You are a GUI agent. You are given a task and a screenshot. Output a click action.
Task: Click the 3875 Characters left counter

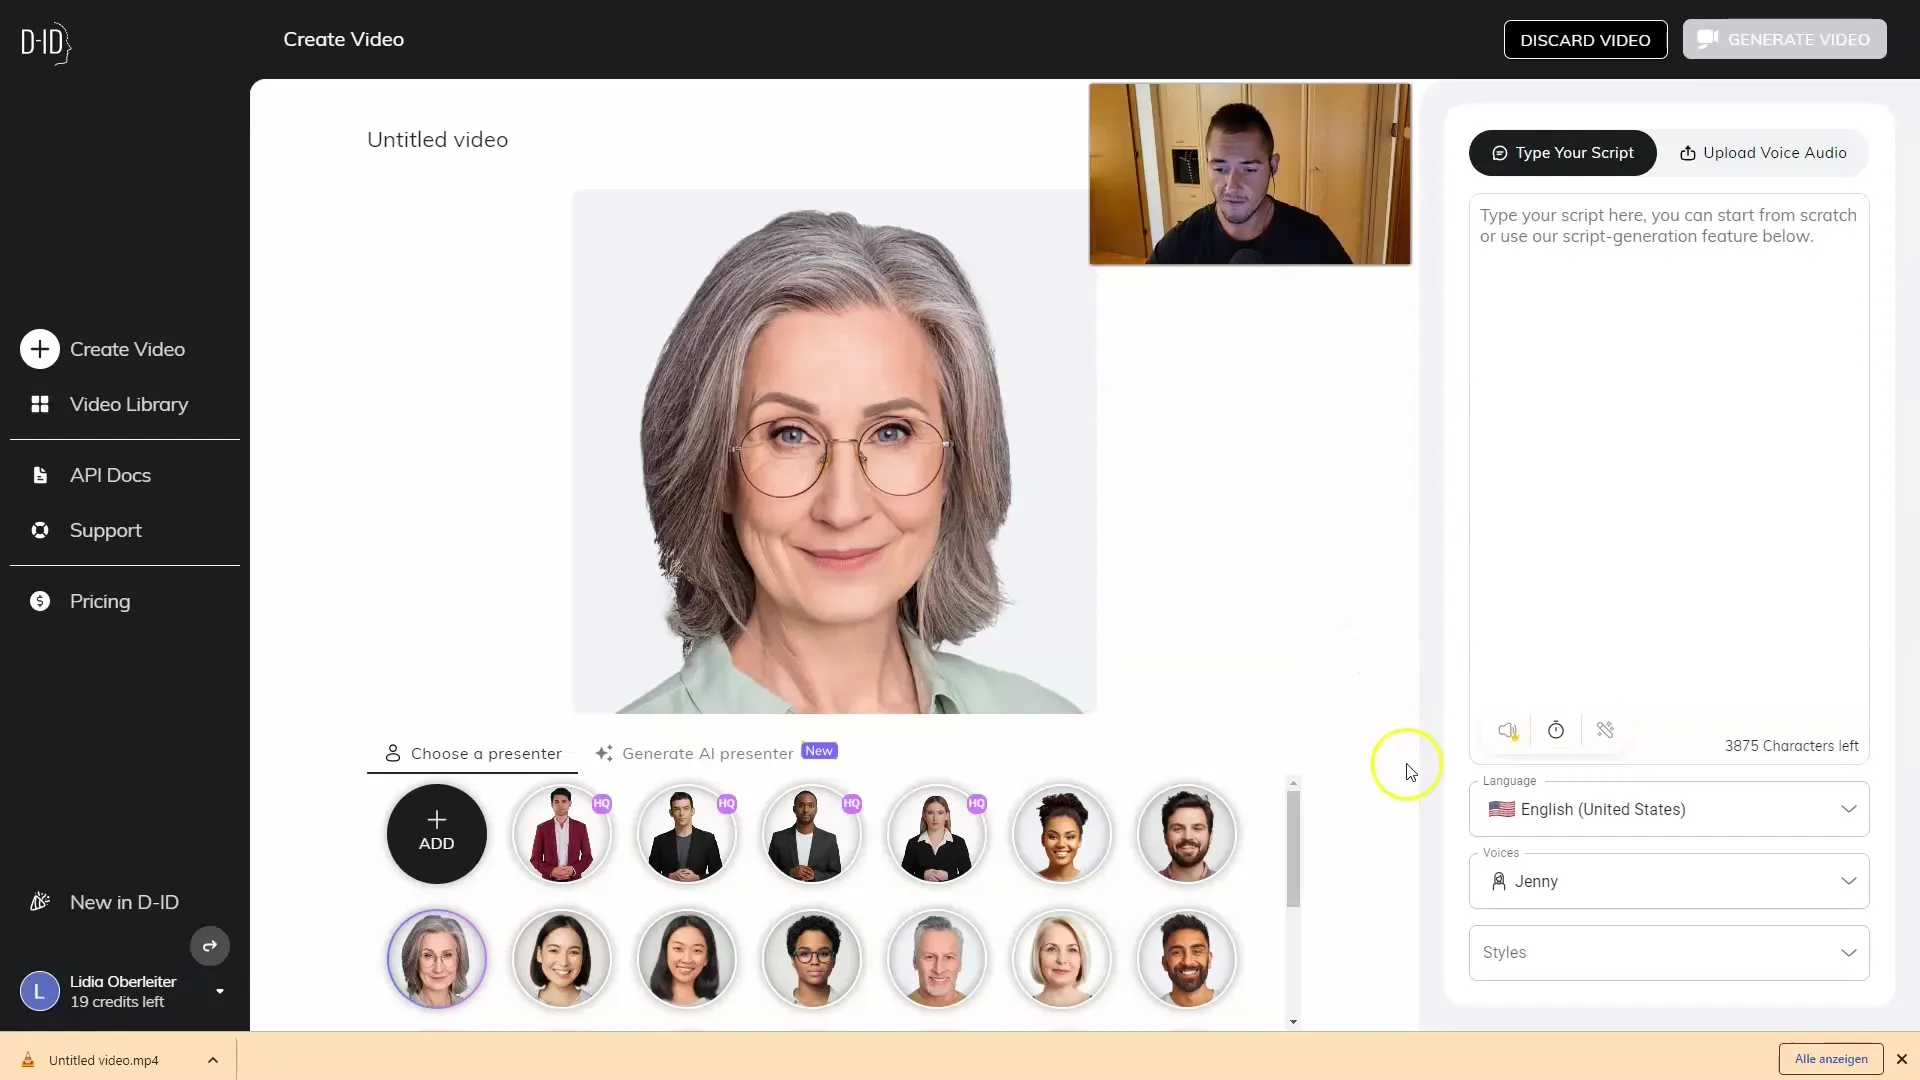1791,746
